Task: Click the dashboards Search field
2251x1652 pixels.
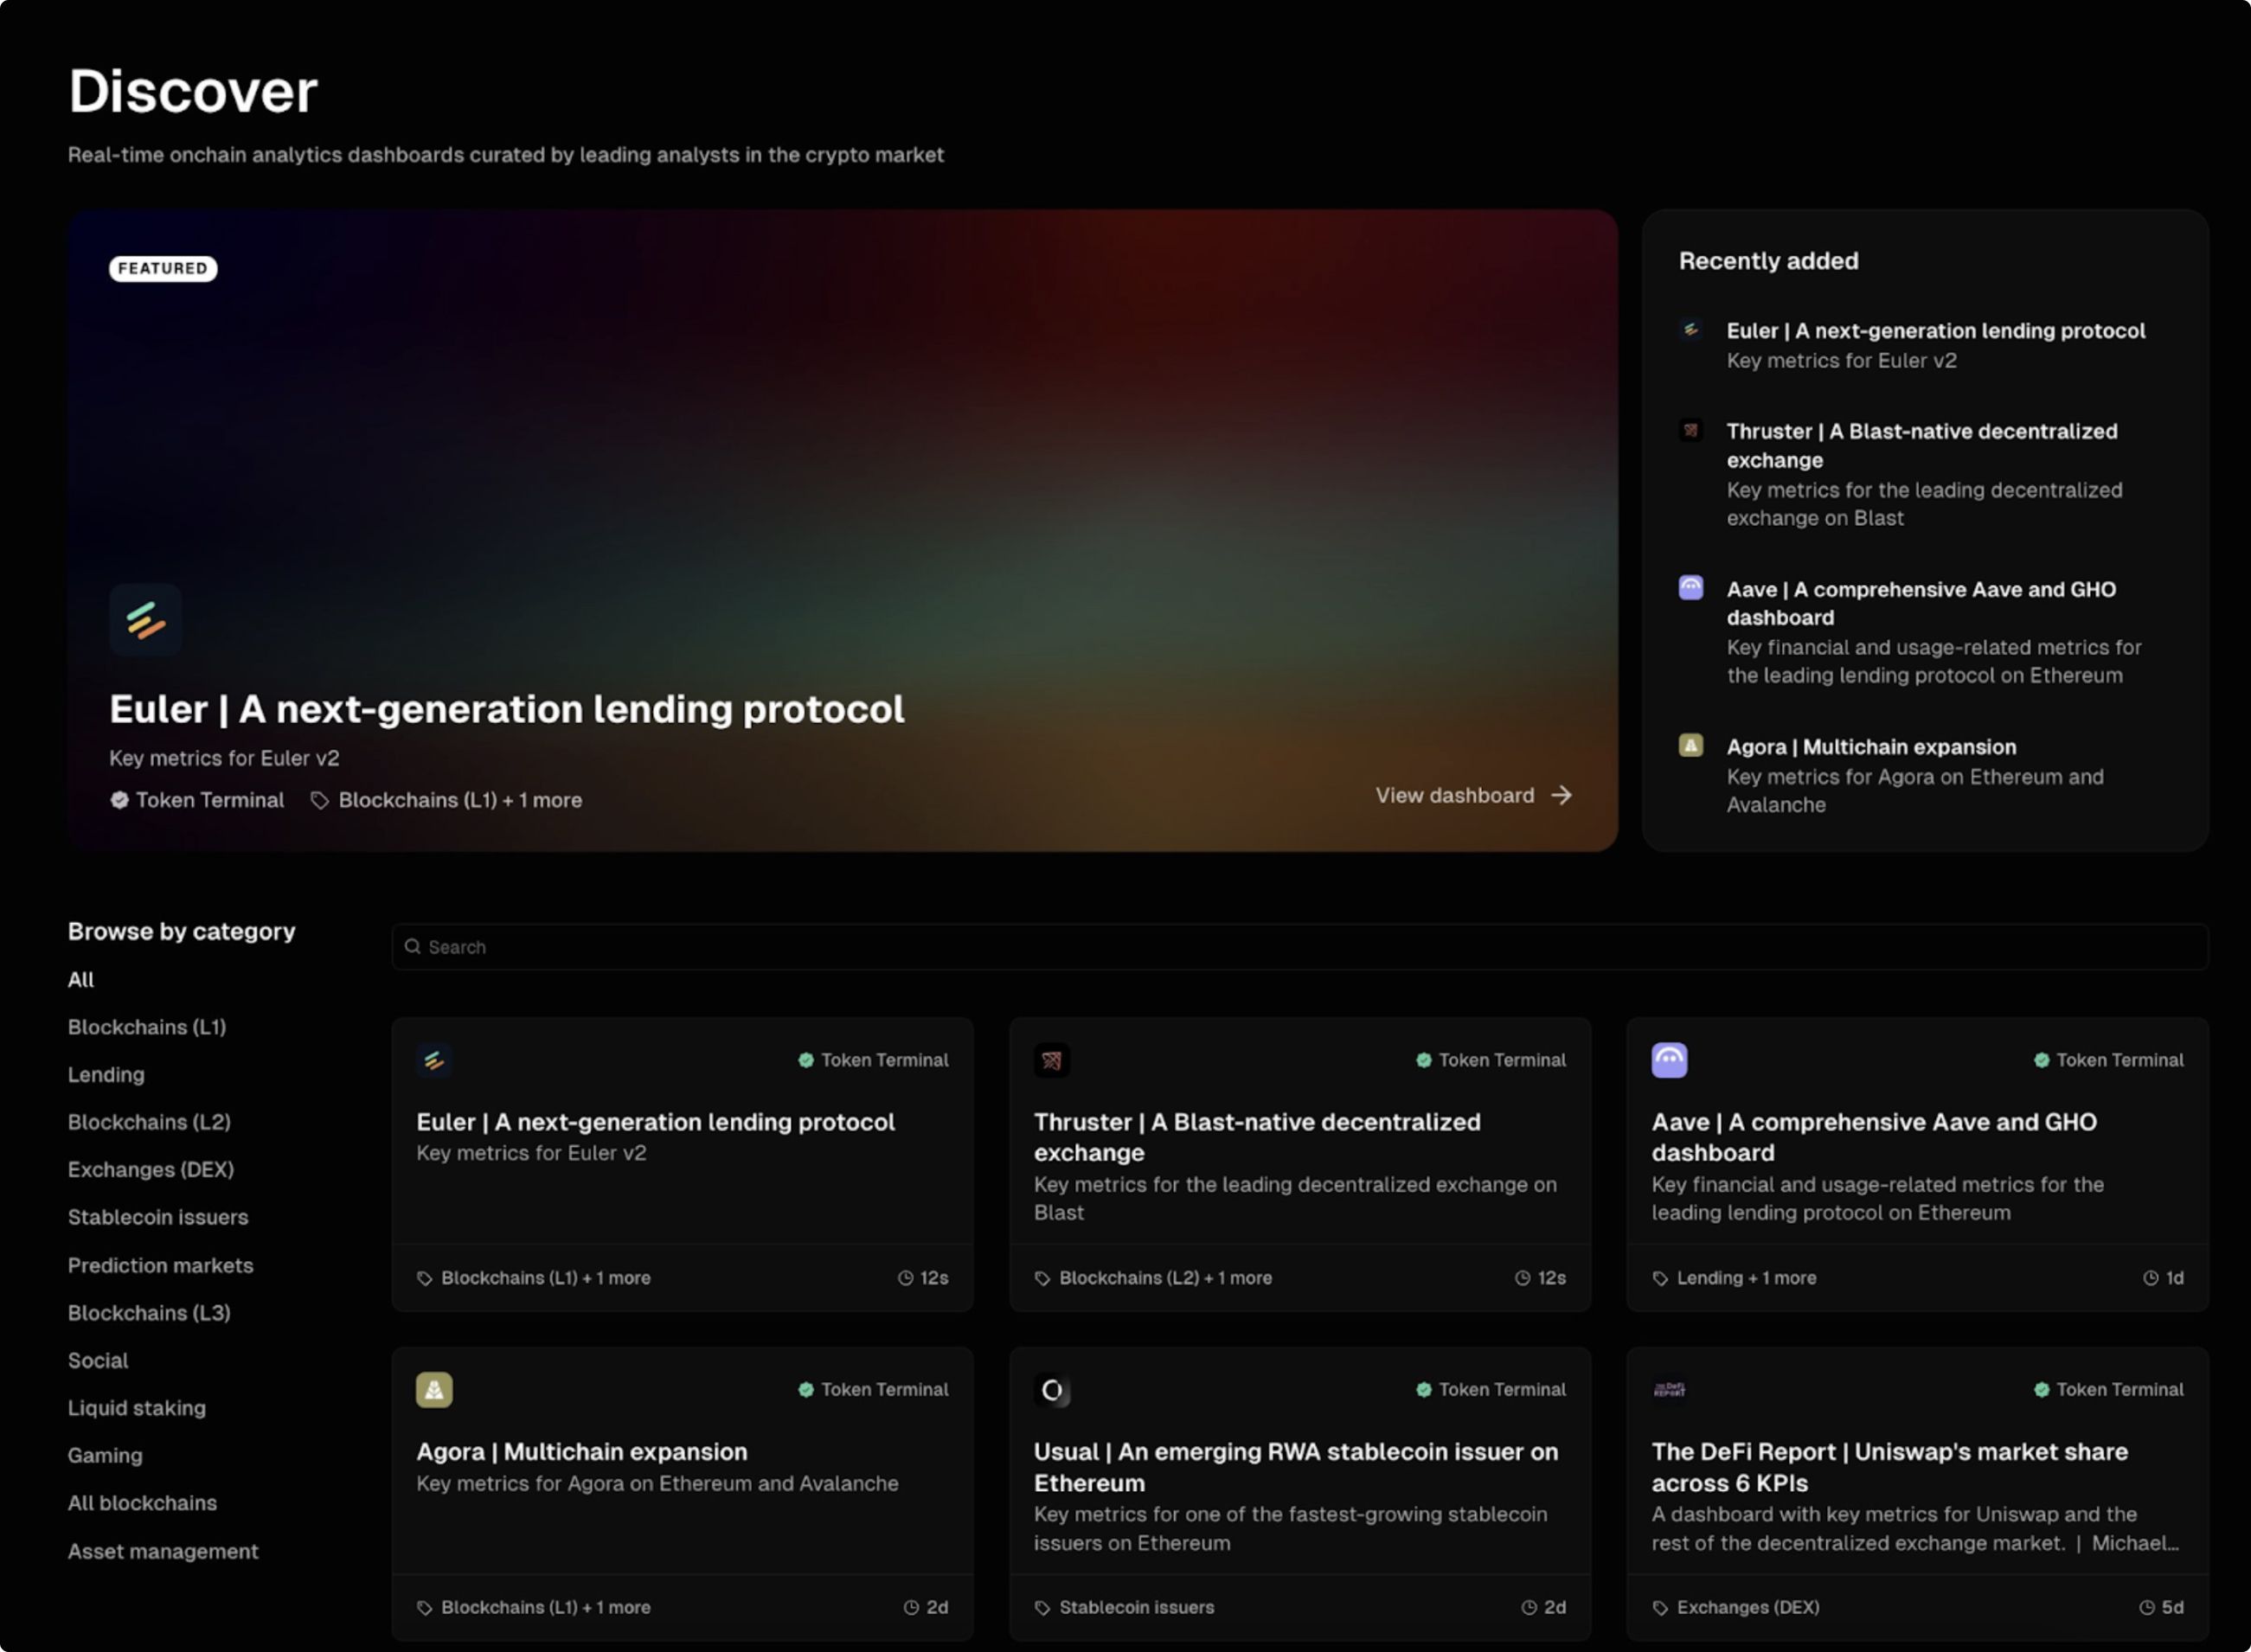Action: pyautogui.click(x=1300, y=947)
